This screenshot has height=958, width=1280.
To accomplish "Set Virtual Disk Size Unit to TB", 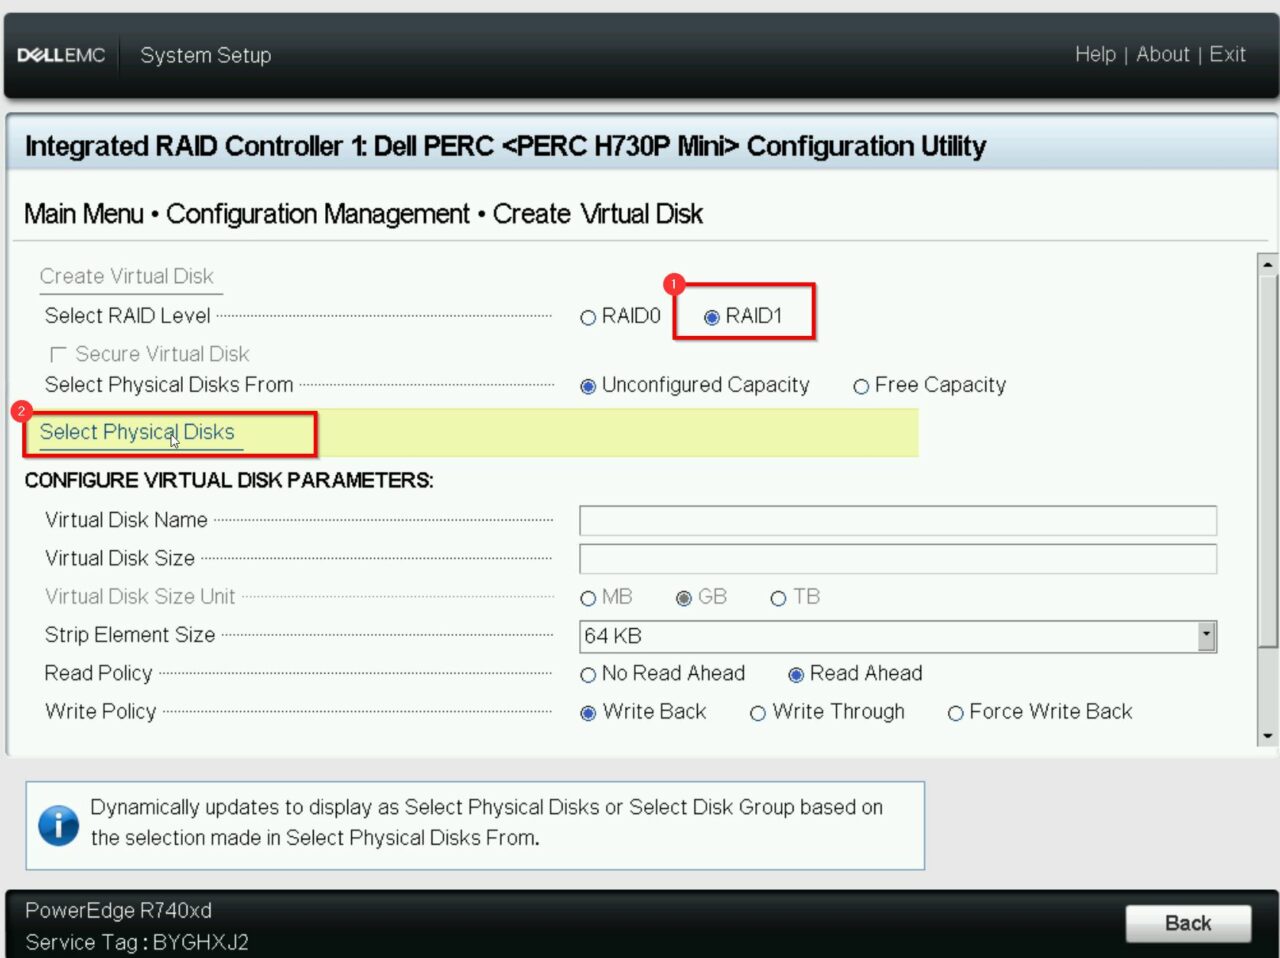I will [x=778, y=597].
